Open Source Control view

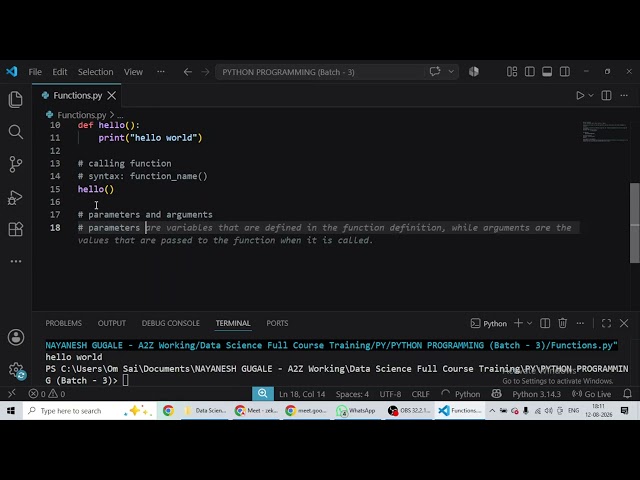point(16,164)
